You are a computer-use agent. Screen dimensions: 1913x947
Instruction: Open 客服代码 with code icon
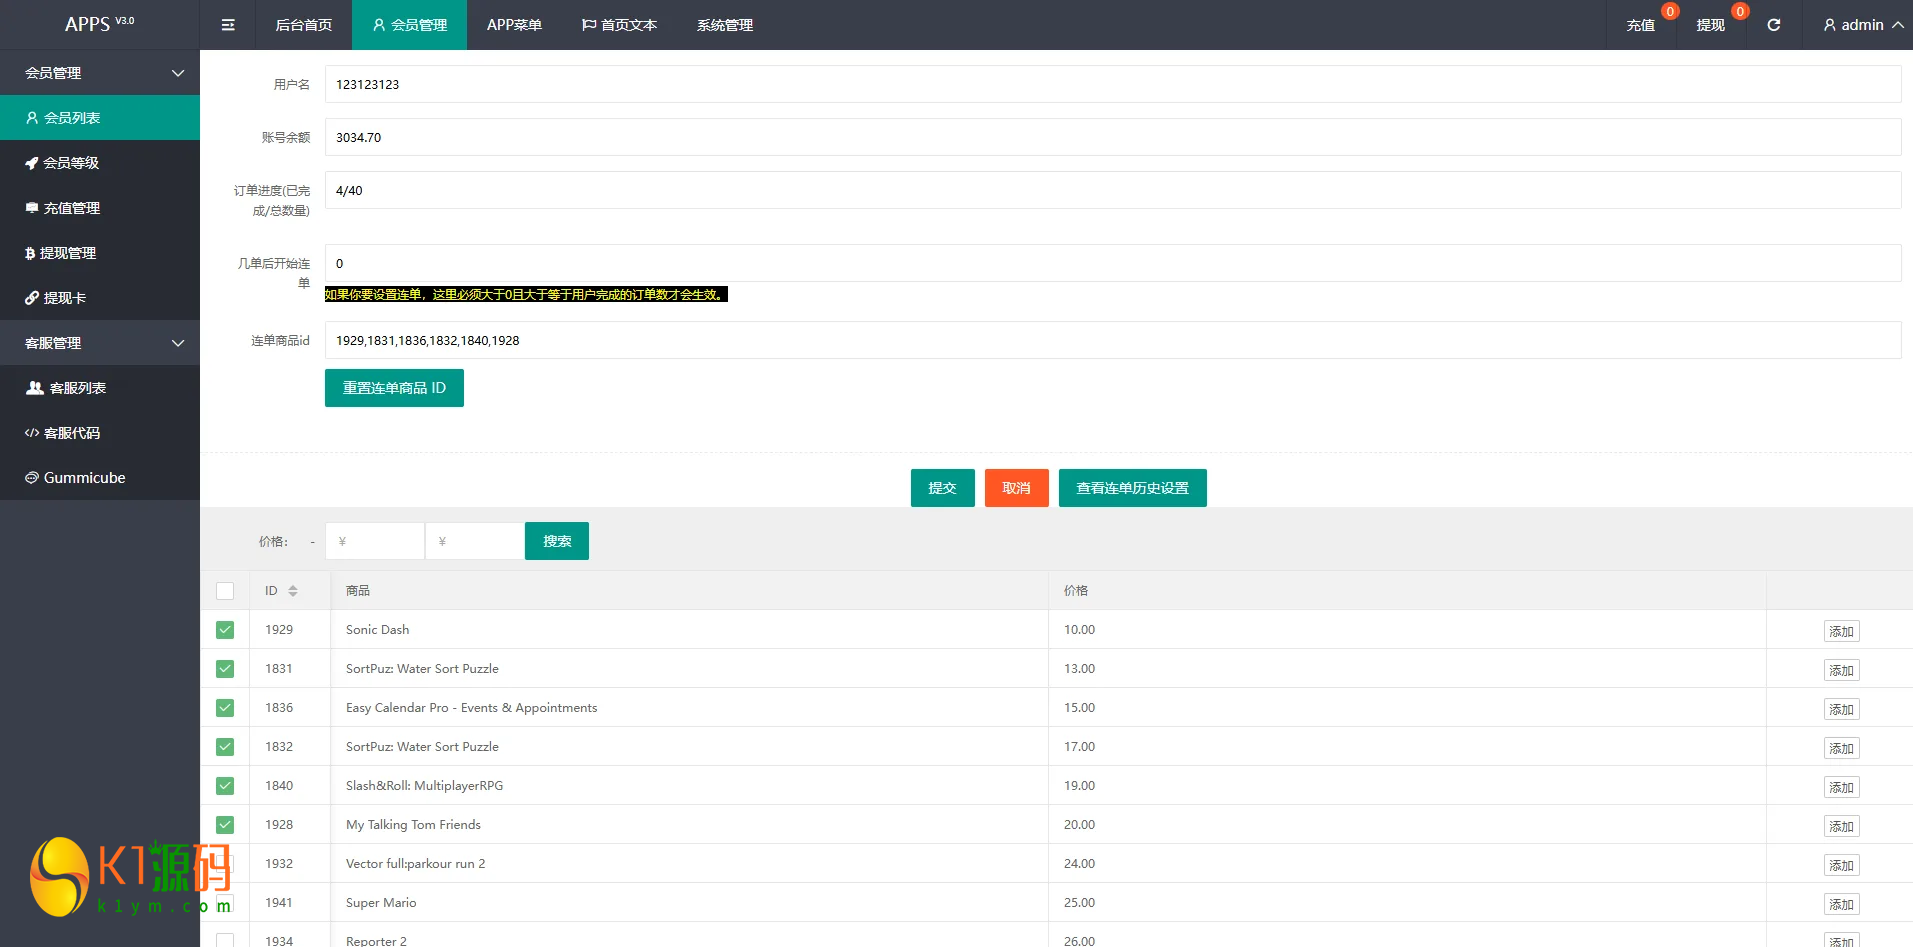click(x=71, y=433)
